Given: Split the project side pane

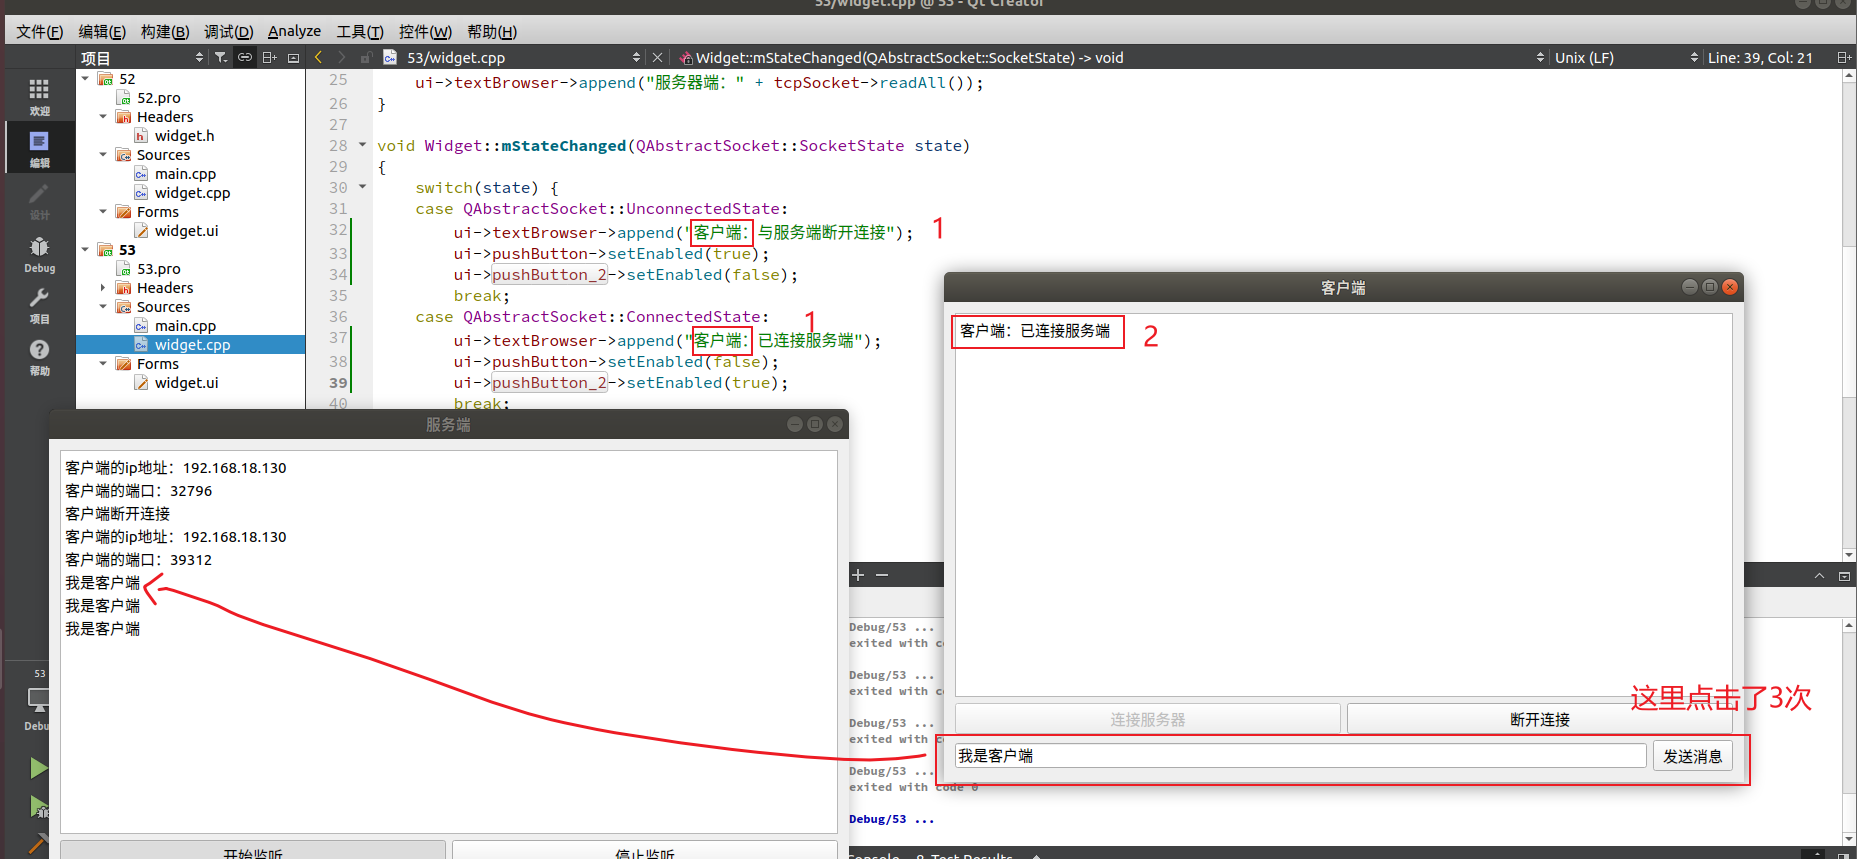Looking at the screenshot, I should [x=269, y=58].
